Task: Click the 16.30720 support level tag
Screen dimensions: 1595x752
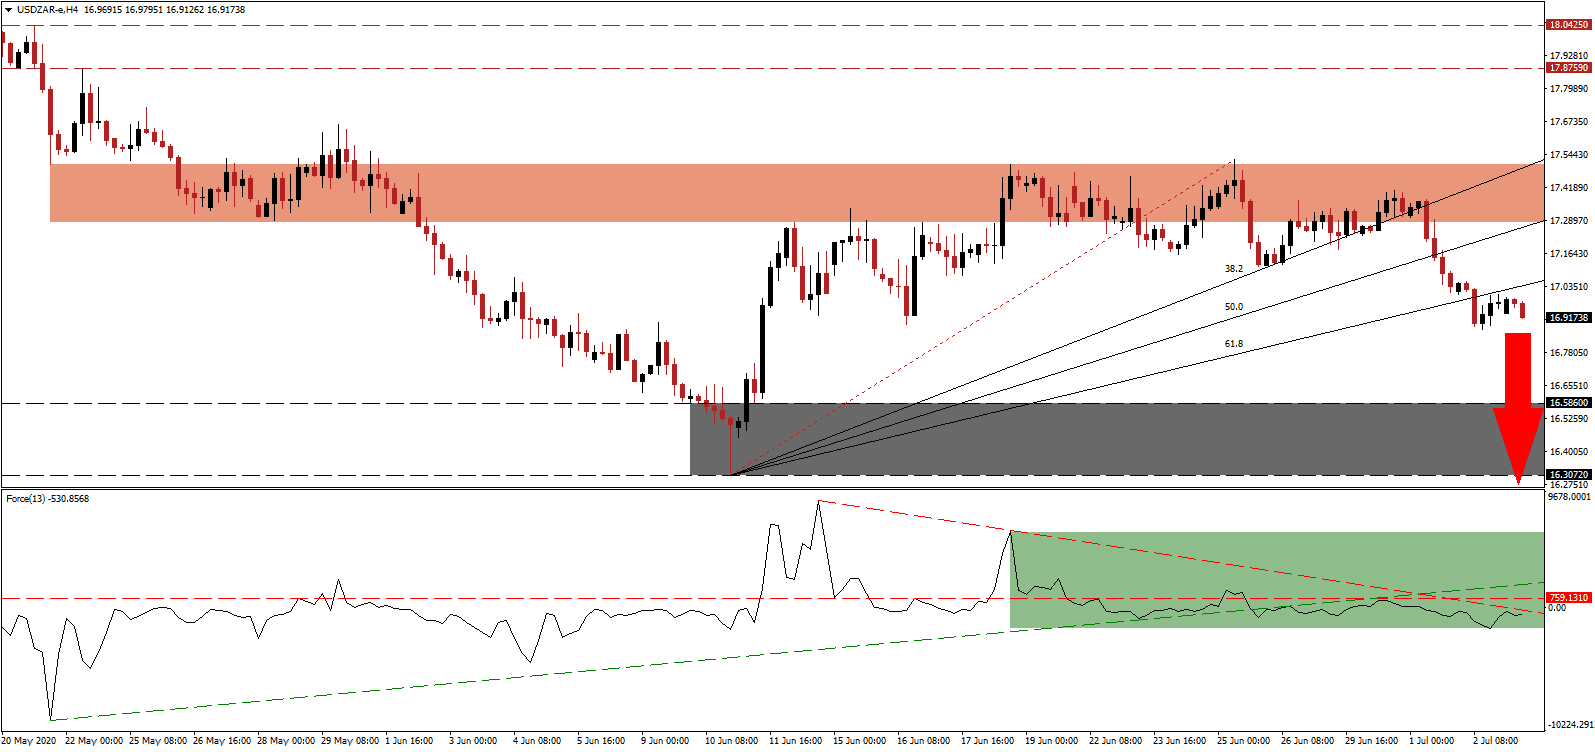Action: tap(1568, 475)
